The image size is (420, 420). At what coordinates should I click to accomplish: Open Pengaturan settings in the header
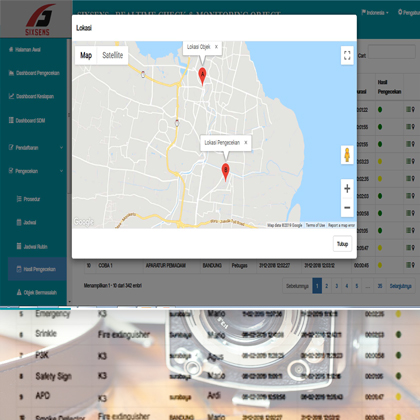[x=409, y=13]
